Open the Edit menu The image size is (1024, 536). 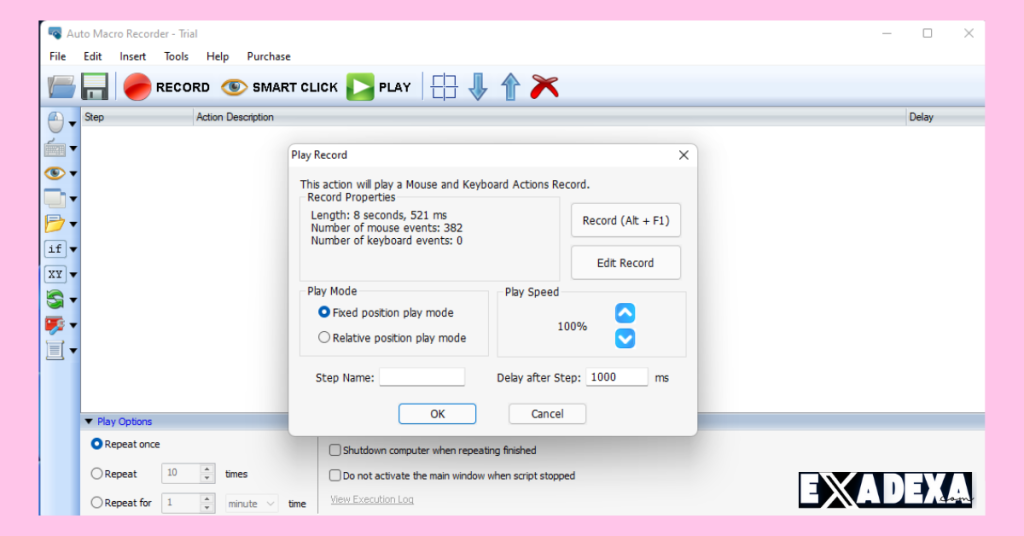pos(93,56)
